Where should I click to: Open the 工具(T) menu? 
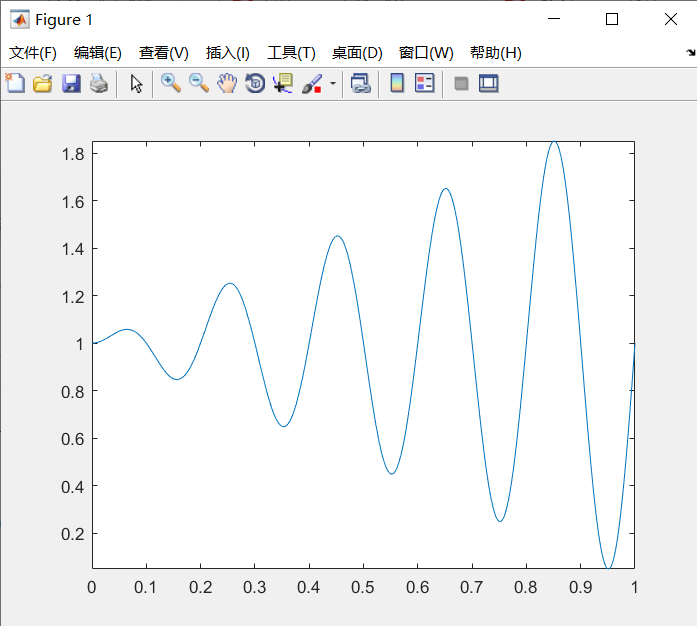291,53
